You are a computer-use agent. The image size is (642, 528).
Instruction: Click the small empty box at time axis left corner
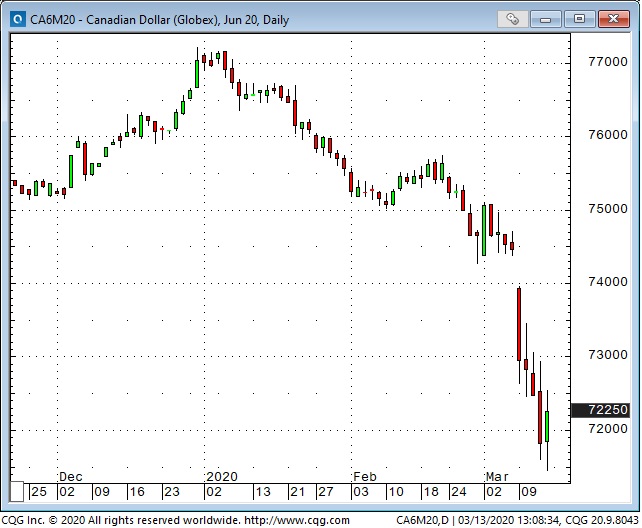17,492
